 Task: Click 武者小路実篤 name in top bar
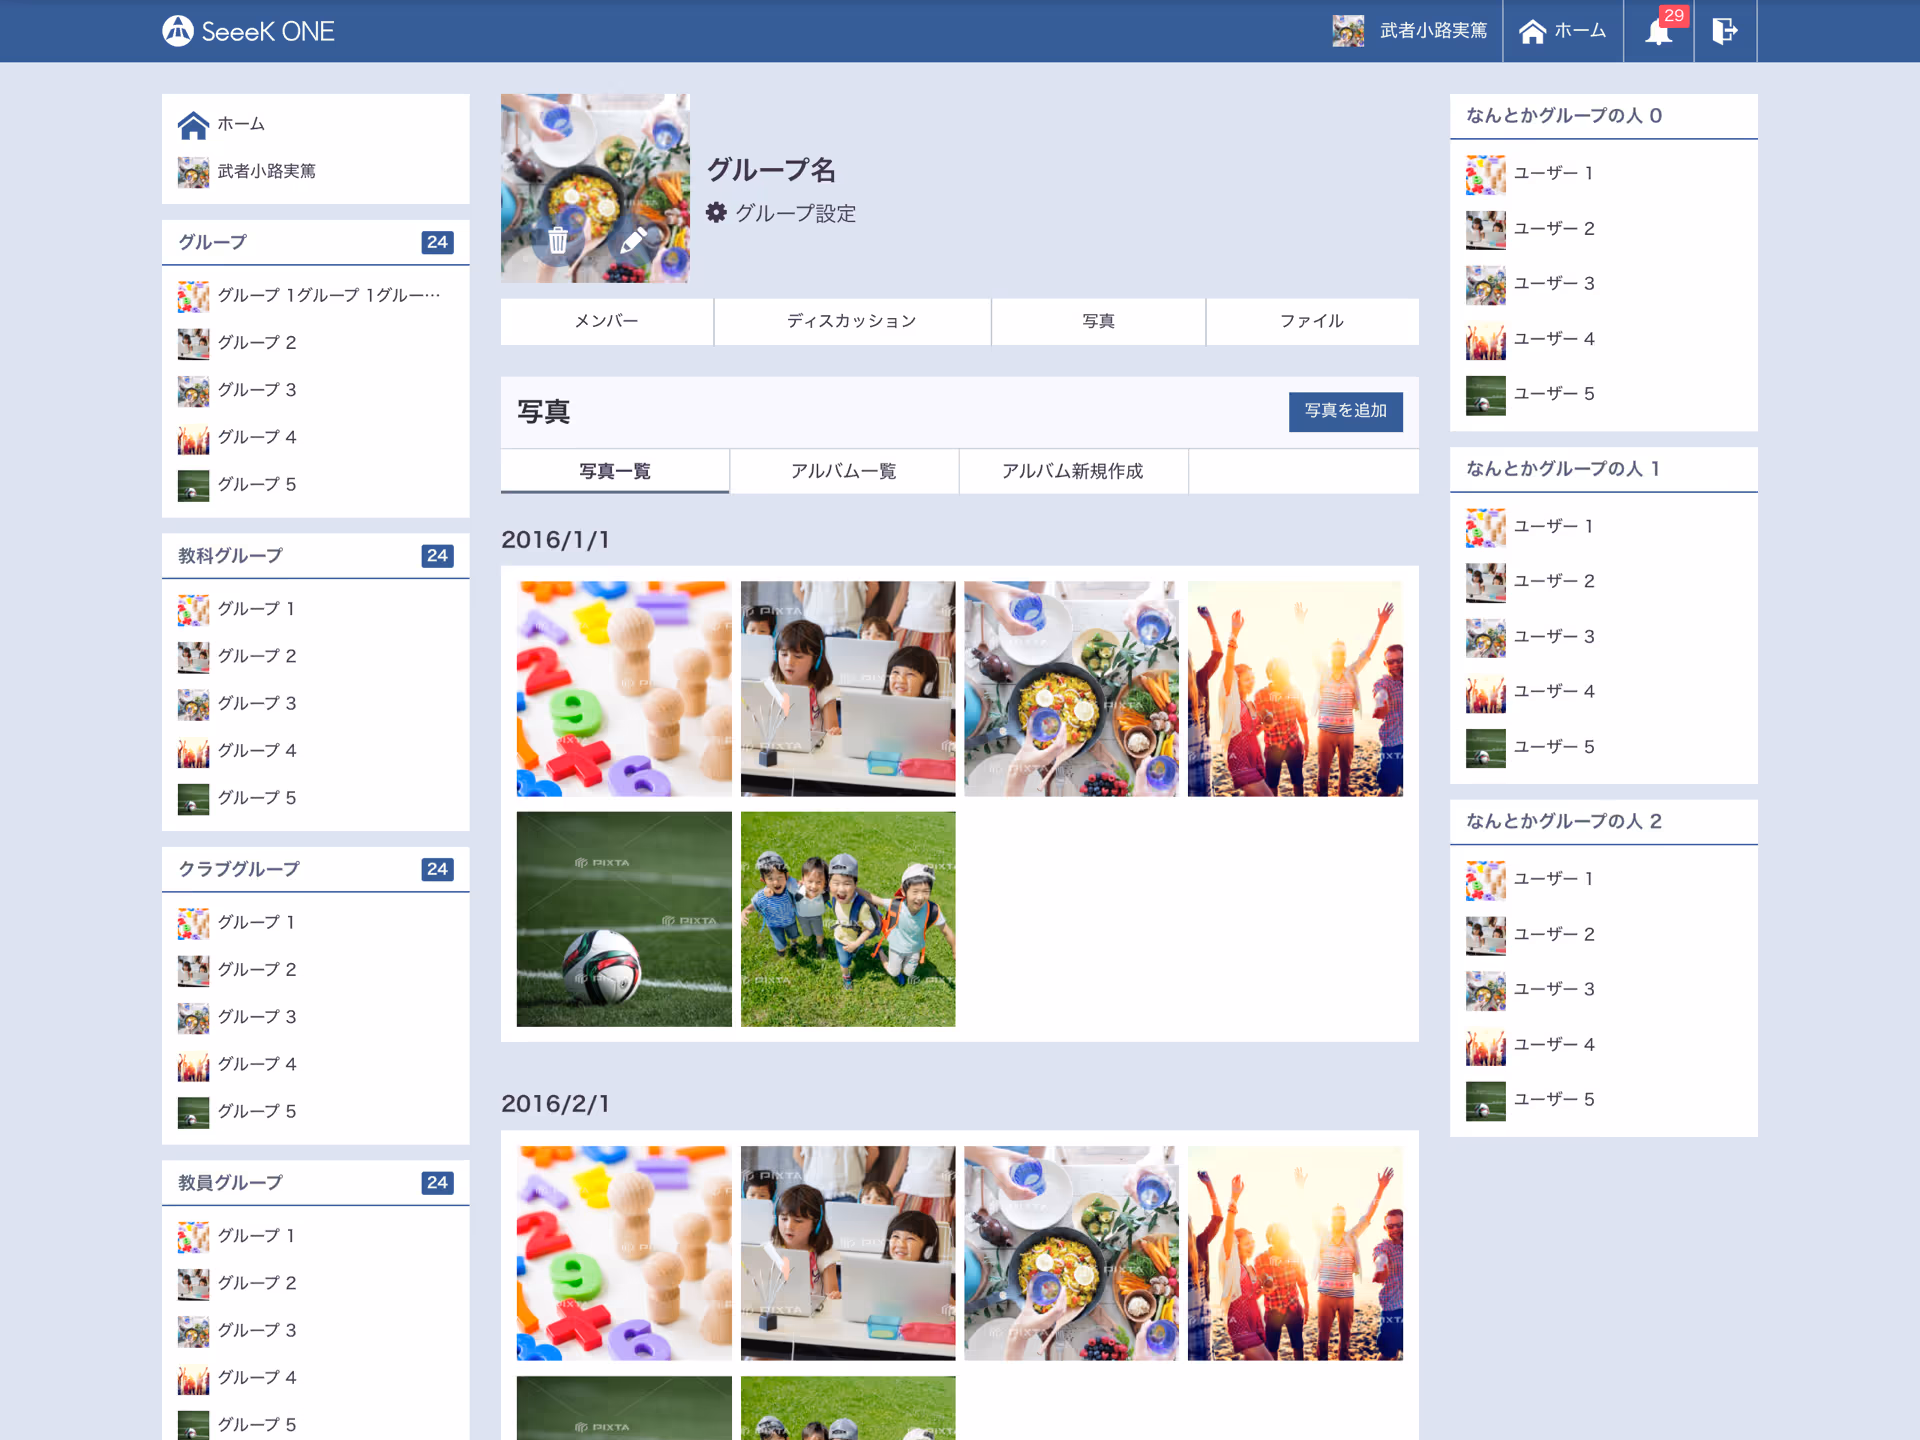(1433, 31)
